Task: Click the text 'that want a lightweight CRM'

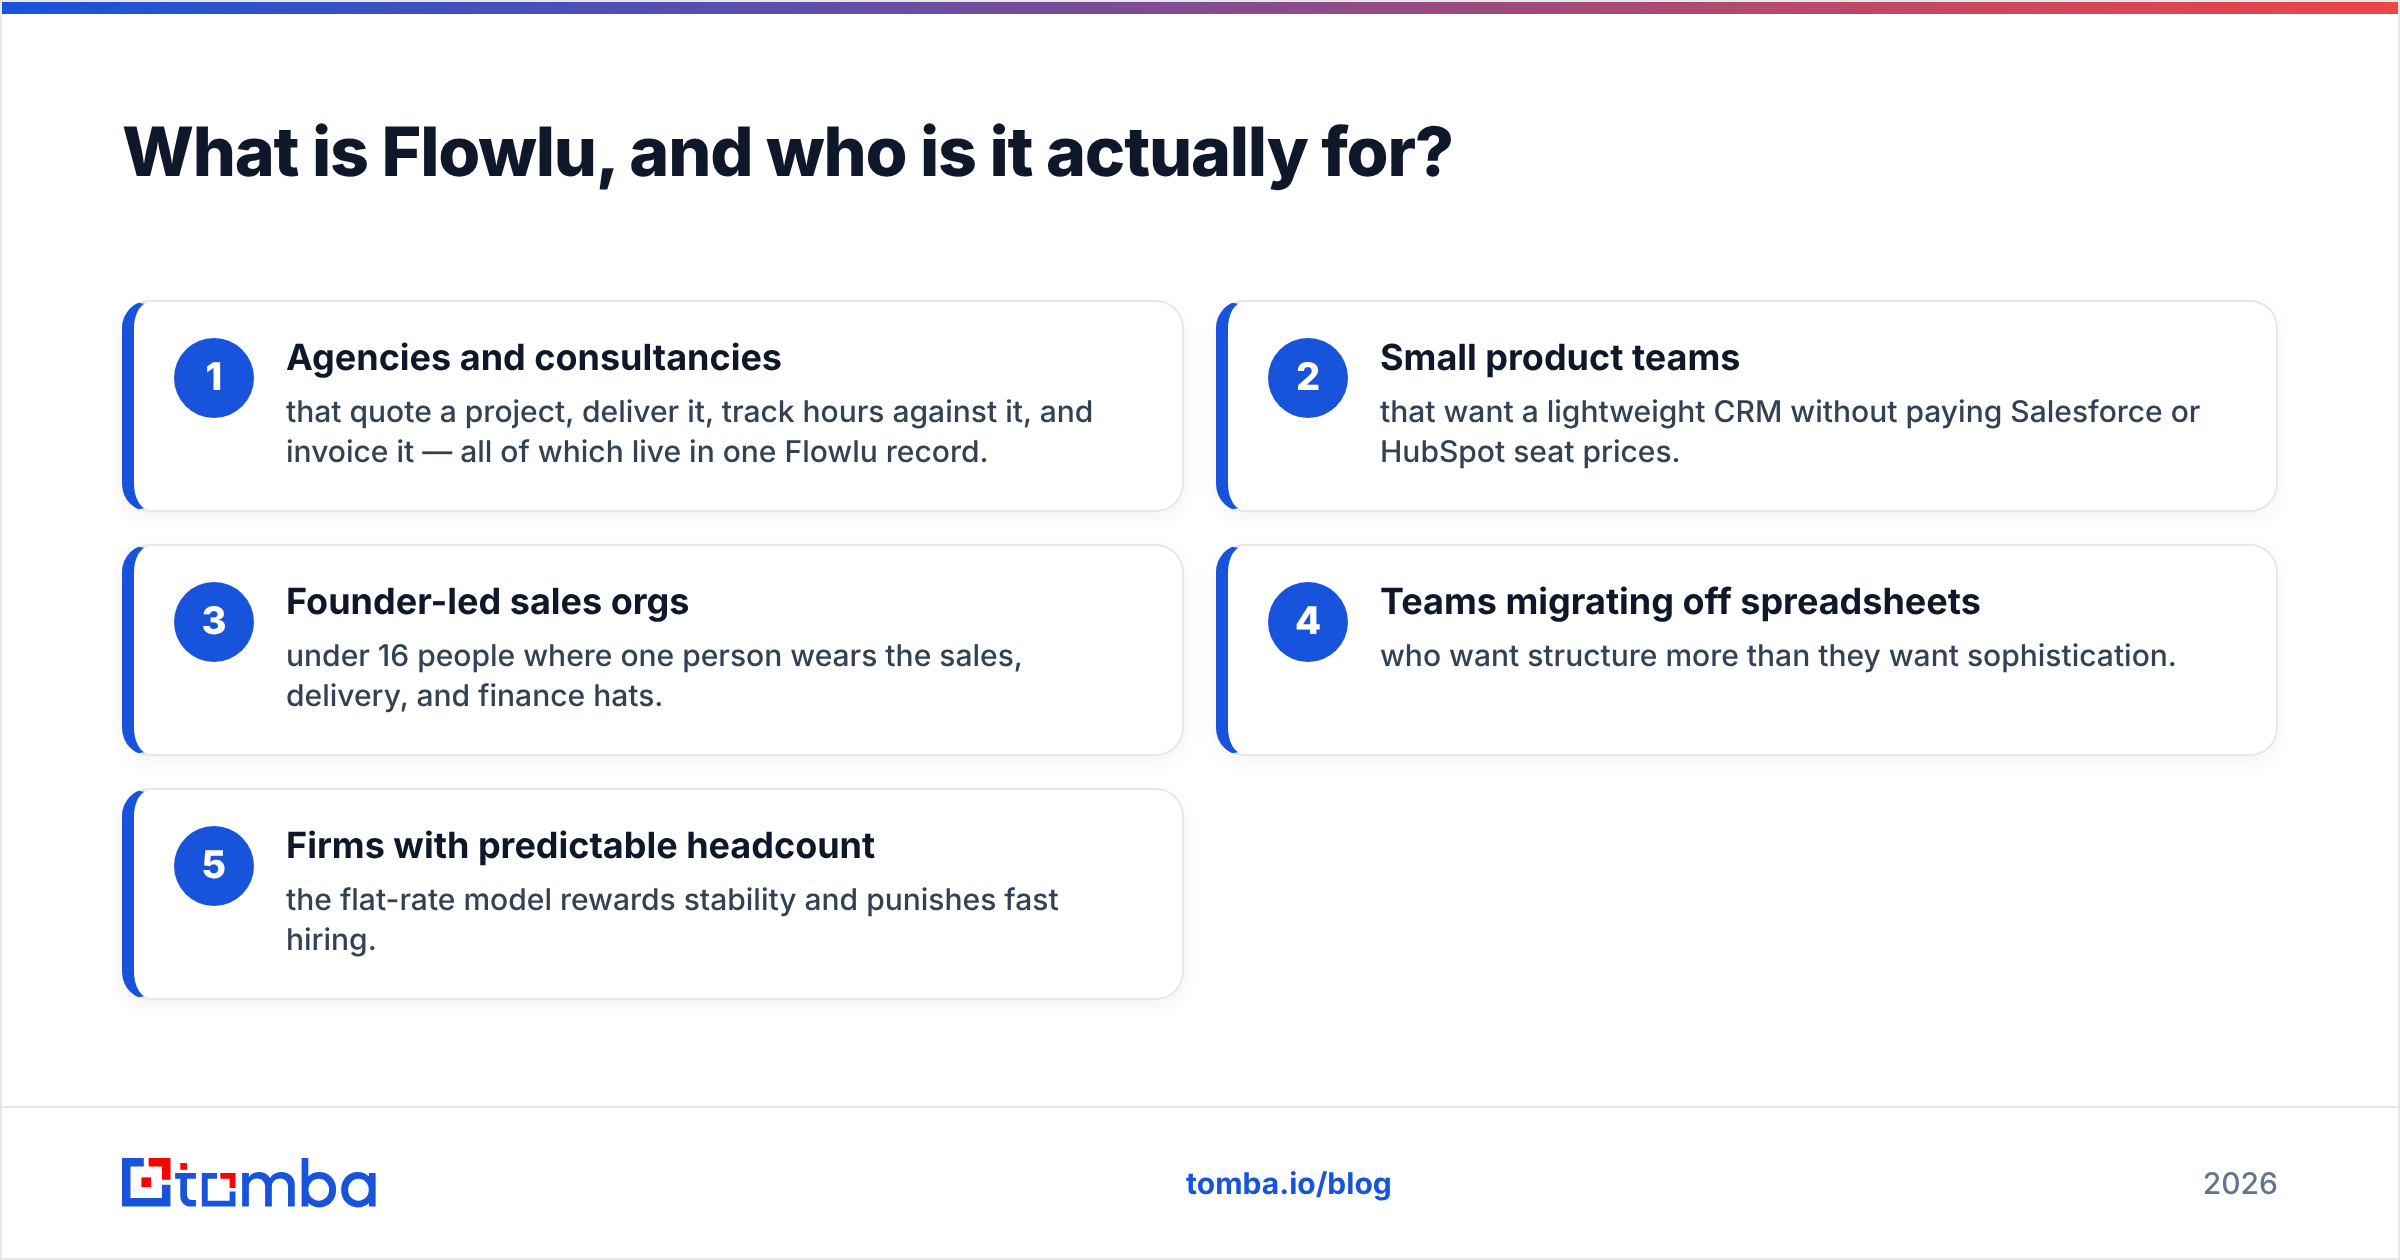Action: [1580, 412]
